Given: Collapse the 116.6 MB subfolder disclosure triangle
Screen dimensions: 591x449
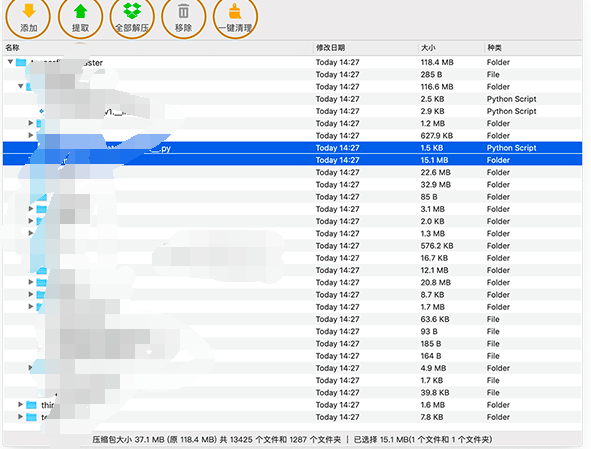Looking at the screenshot, I should (21, 86).
